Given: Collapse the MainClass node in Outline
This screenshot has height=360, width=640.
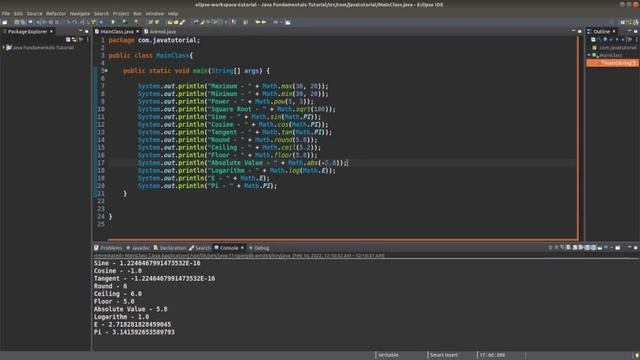Looking at the screenshot, I should coord(589,55).
